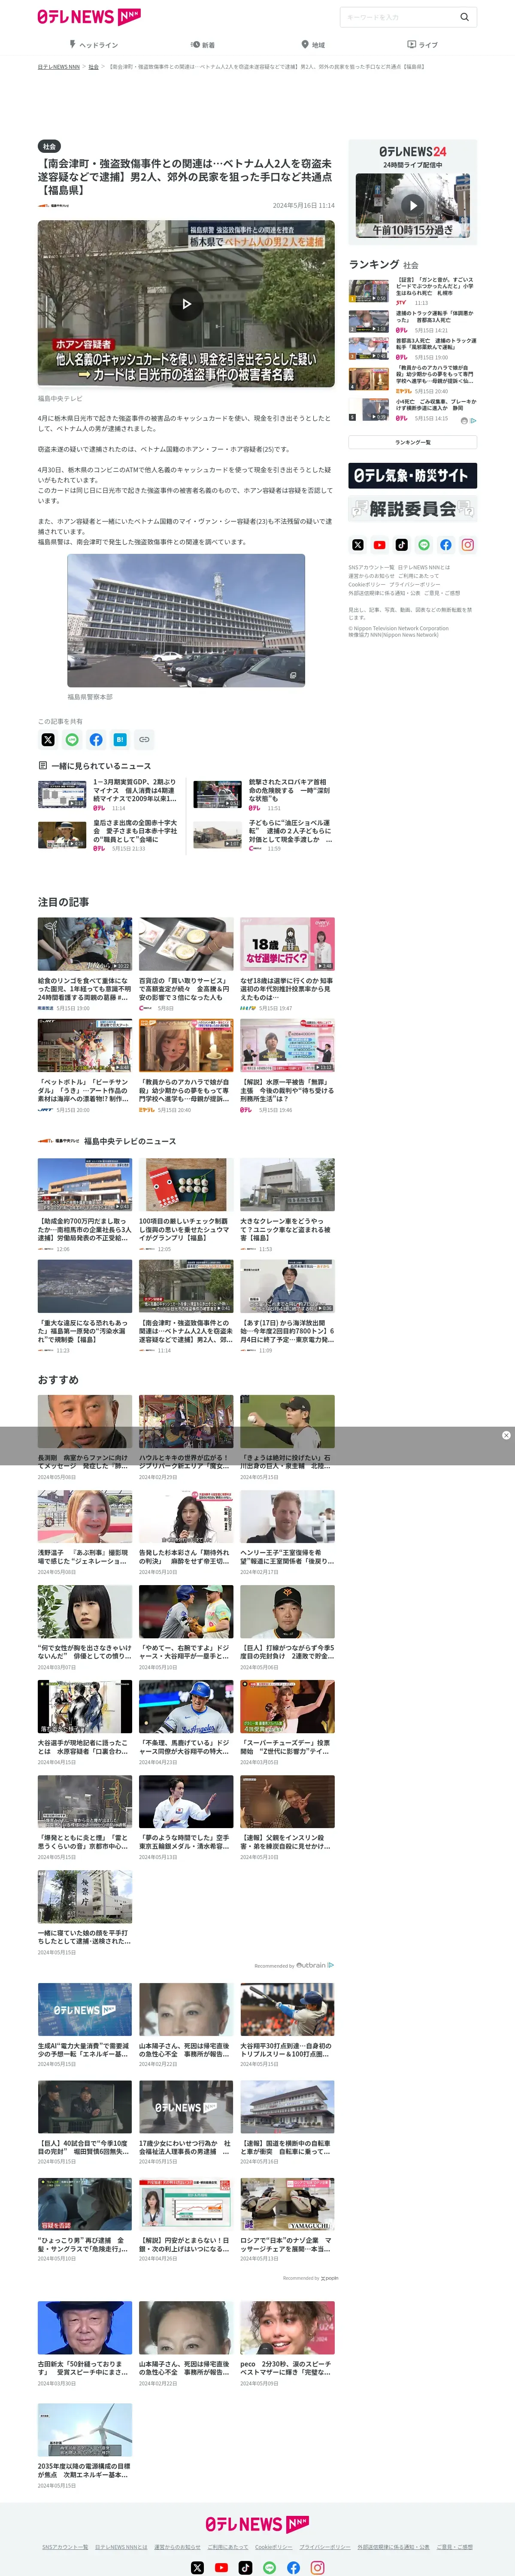Share the article on LINE below article
The image size is (515, 2576).
pos(72,740)
